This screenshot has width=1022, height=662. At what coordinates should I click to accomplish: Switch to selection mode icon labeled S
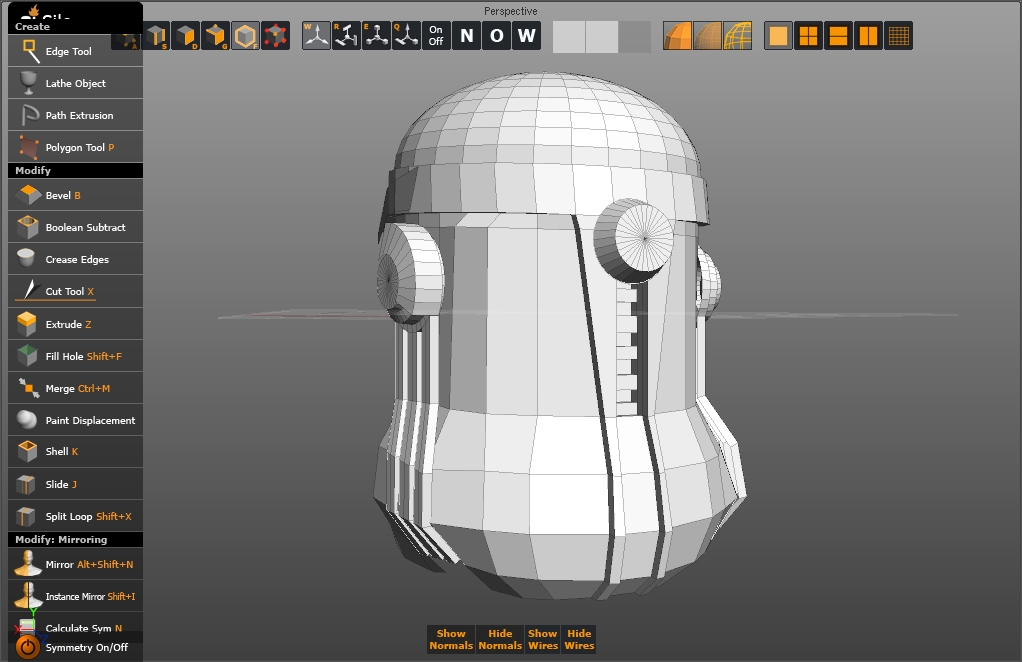(x=156, y=36)
